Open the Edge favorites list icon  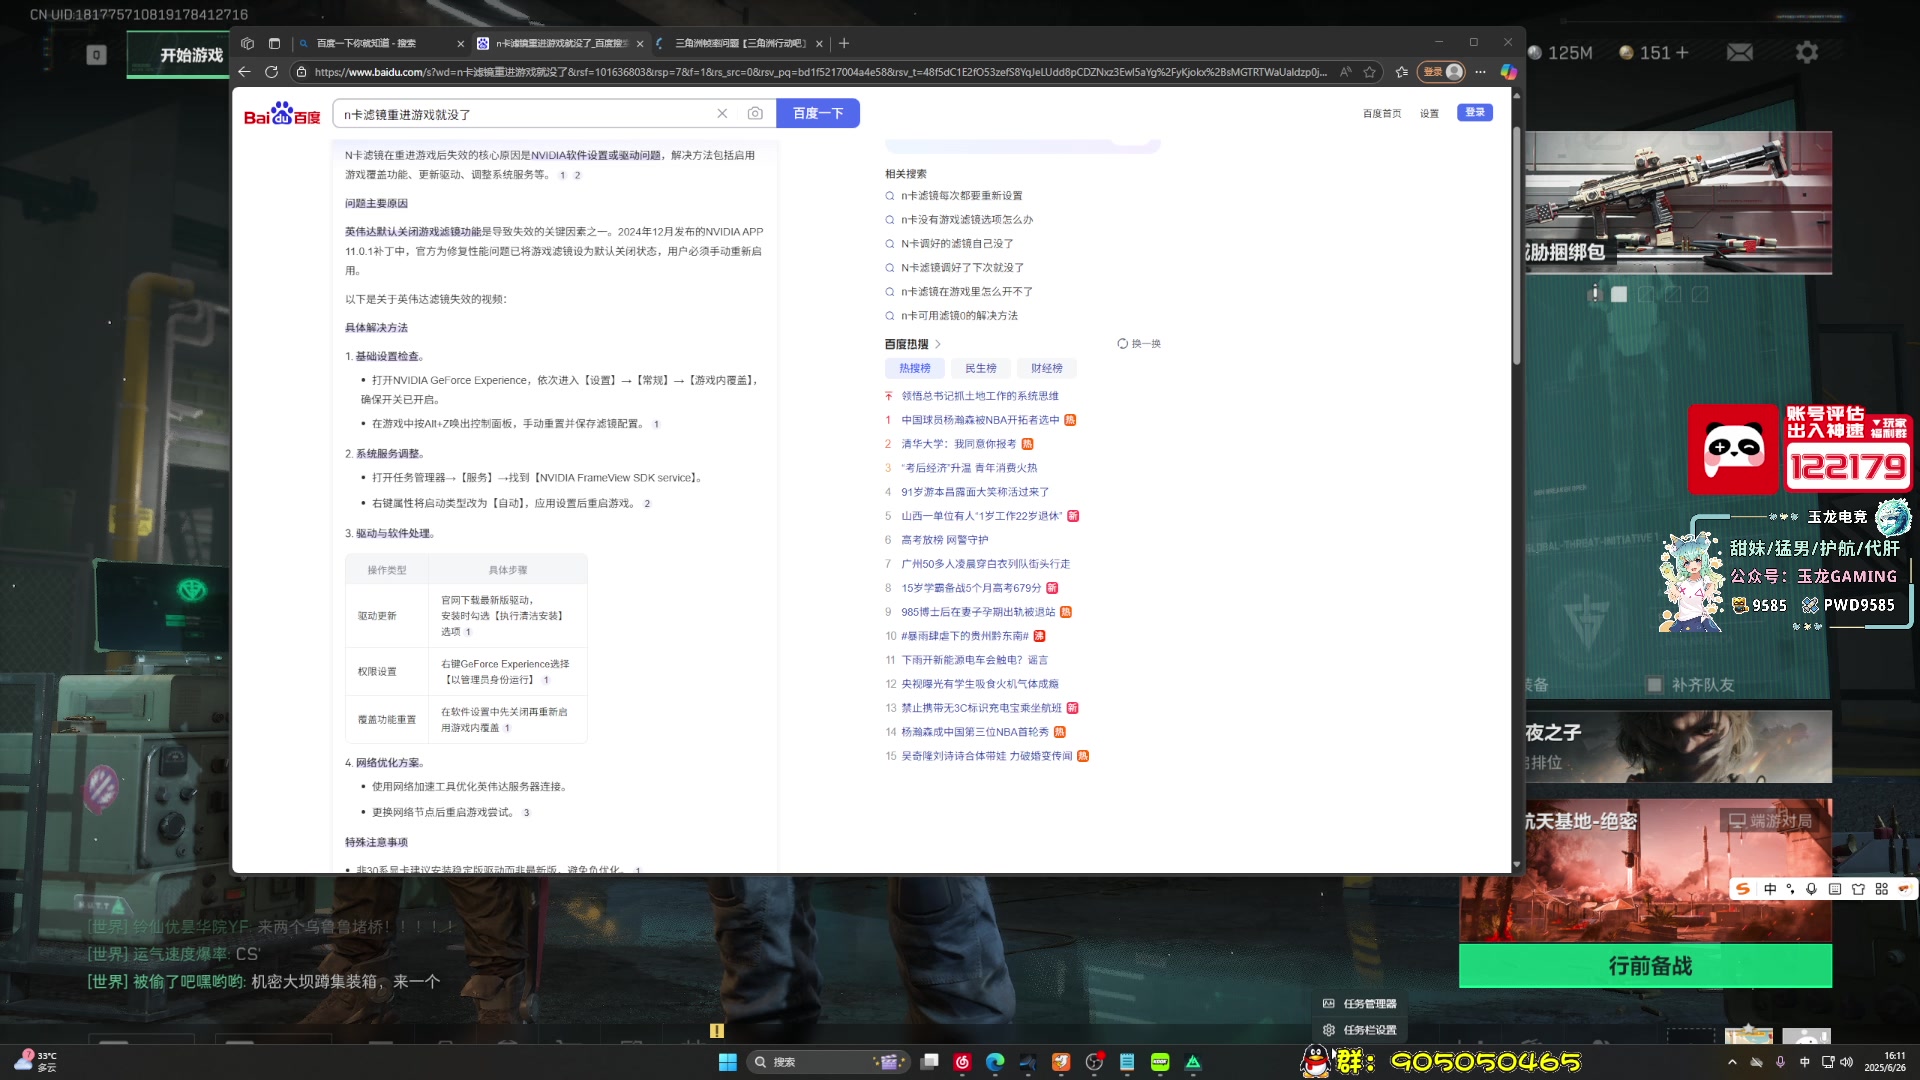point(1402,72)
